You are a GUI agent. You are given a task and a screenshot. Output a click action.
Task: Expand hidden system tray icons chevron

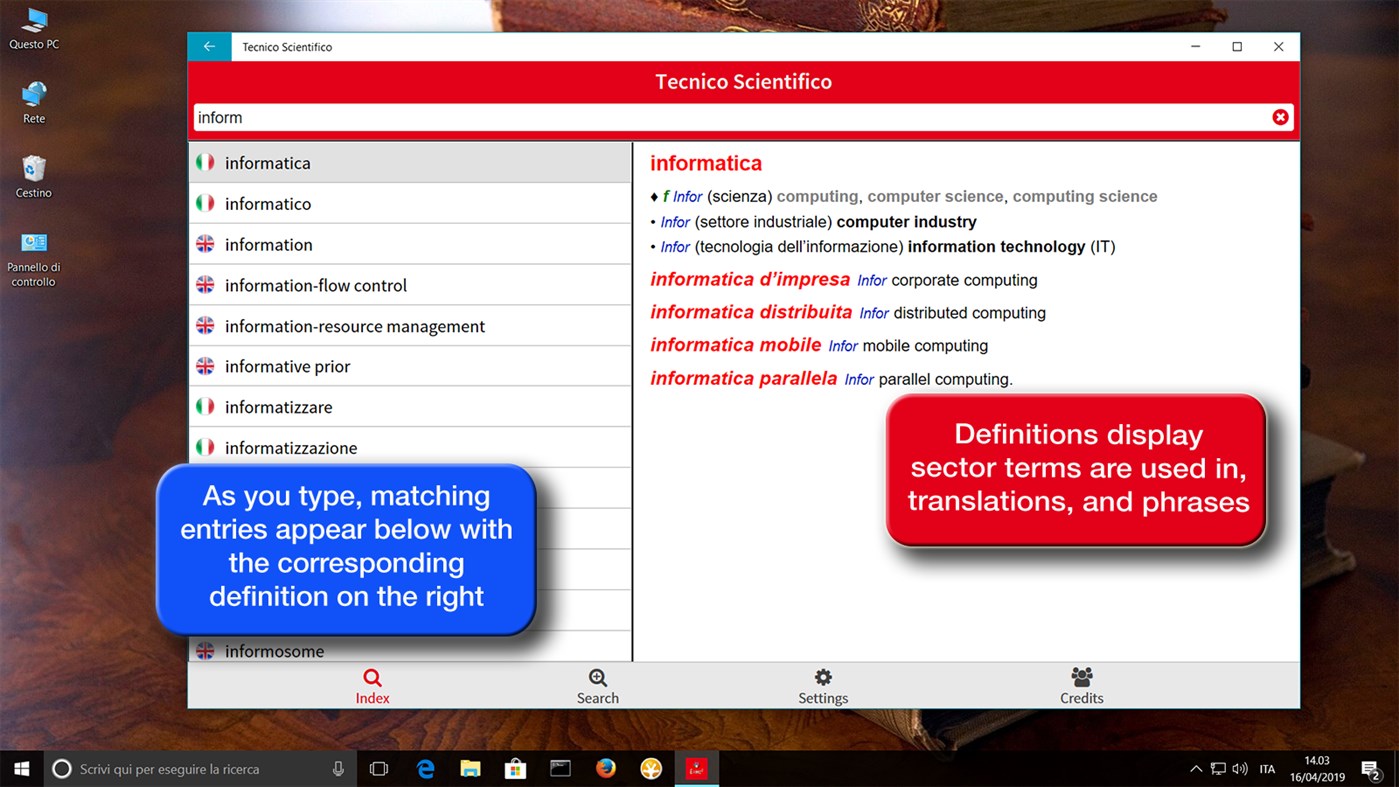pyautogui.click(x=1197, y=768)
